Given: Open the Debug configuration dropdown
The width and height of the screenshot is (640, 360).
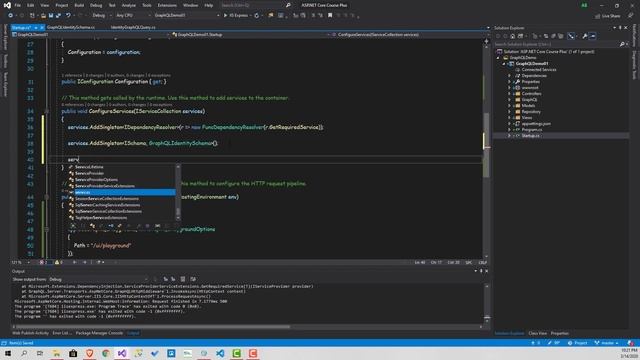Looking at the screenshot, I should click(x=101, y=16).
